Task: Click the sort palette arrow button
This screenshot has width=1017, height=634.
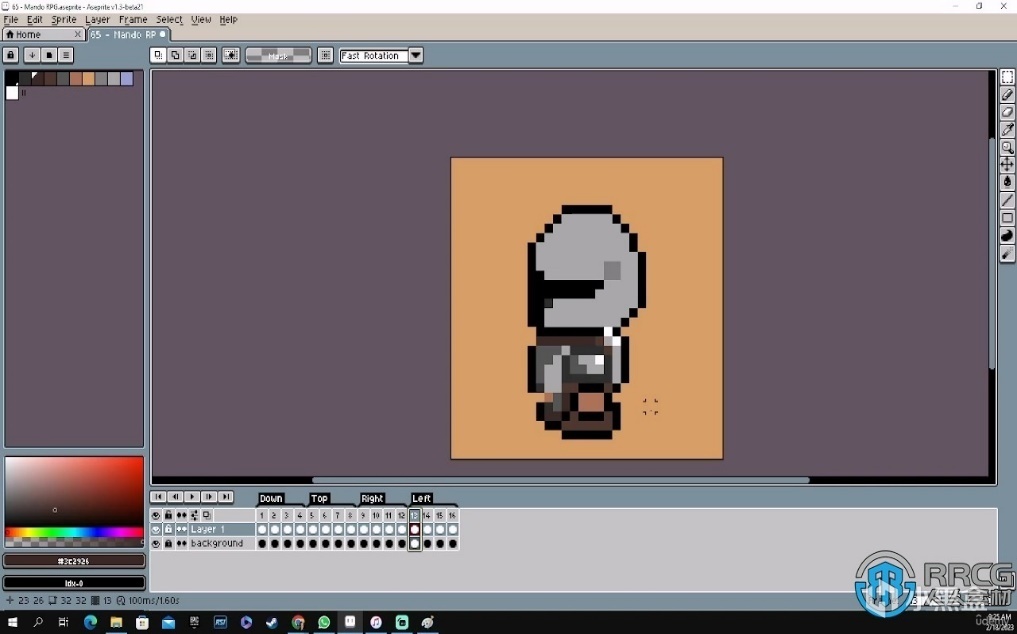Action: (x=32, y=55)
